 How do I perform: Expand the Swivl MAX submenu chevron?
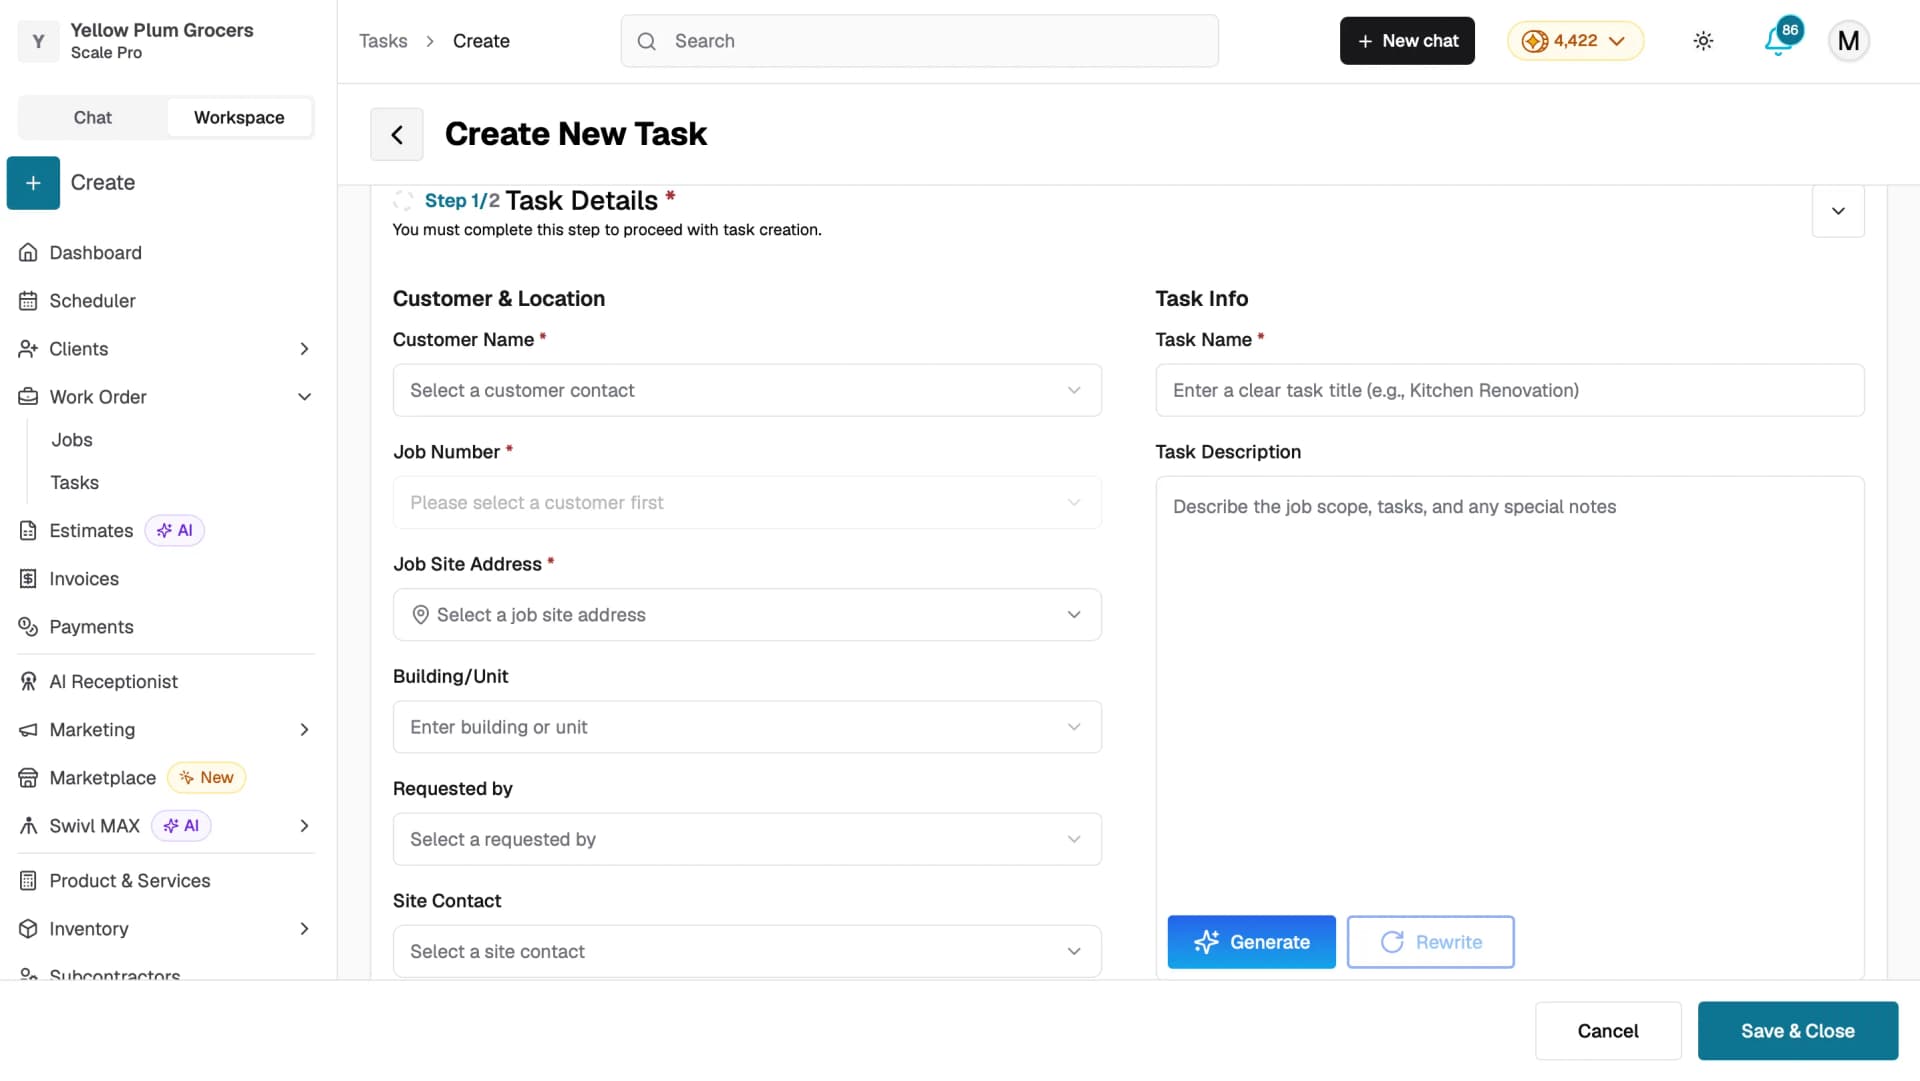(305, 826)
